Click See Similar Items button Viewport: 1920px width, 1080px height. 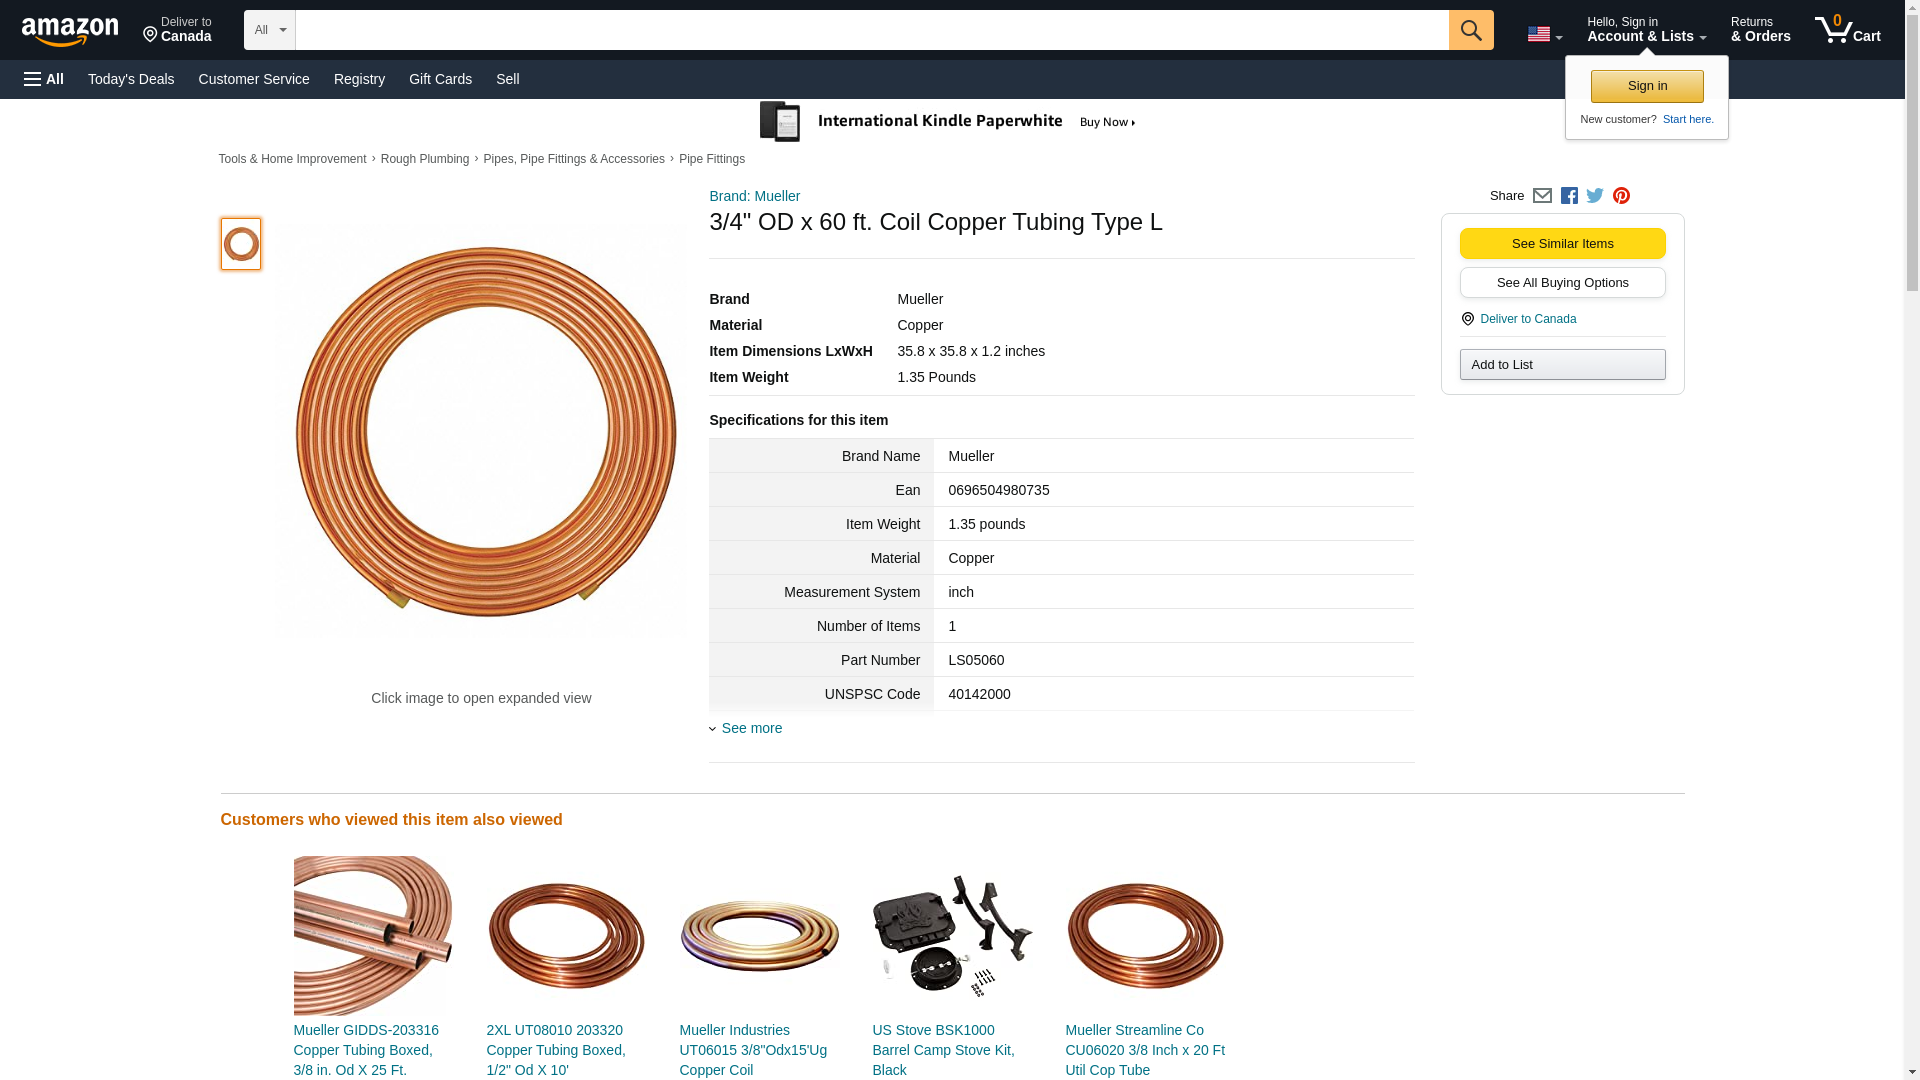point(1562,243)
